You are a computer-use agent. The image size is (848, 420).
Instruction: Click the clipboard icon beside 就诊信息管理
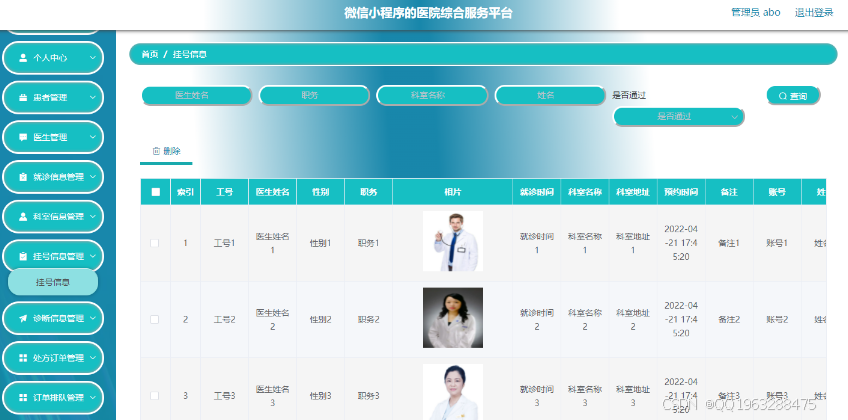click(23, 177)
